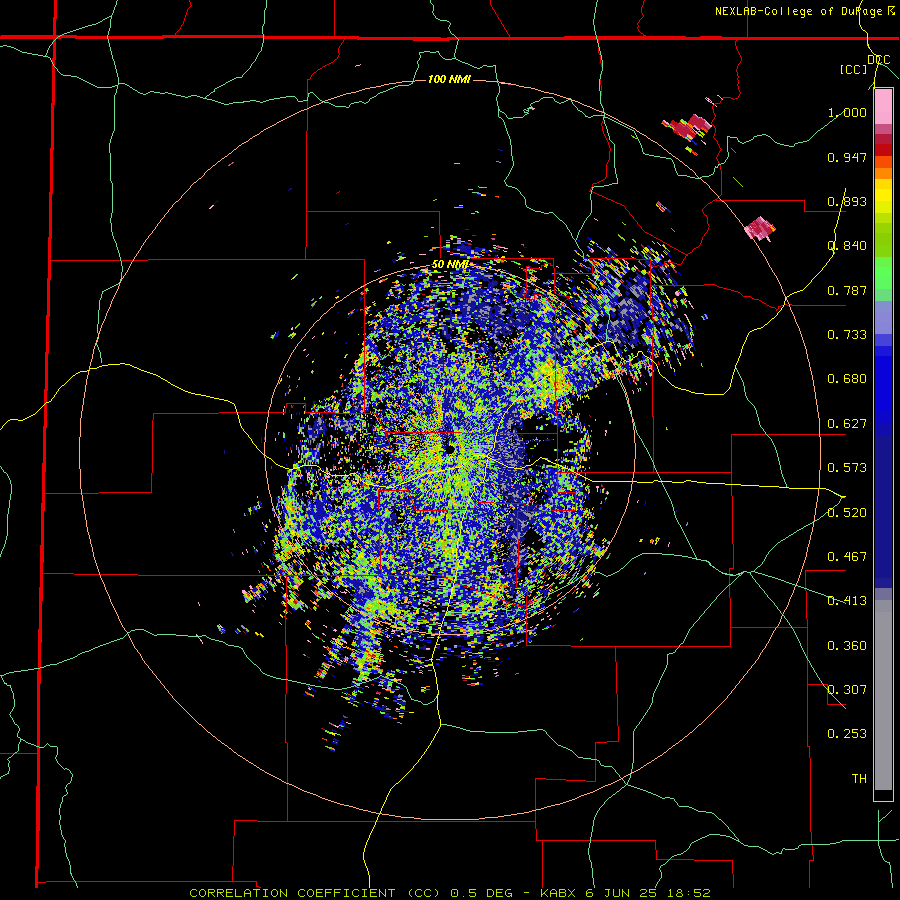
Task: Select the 0.947 legend value
Action: pos(847,157)
